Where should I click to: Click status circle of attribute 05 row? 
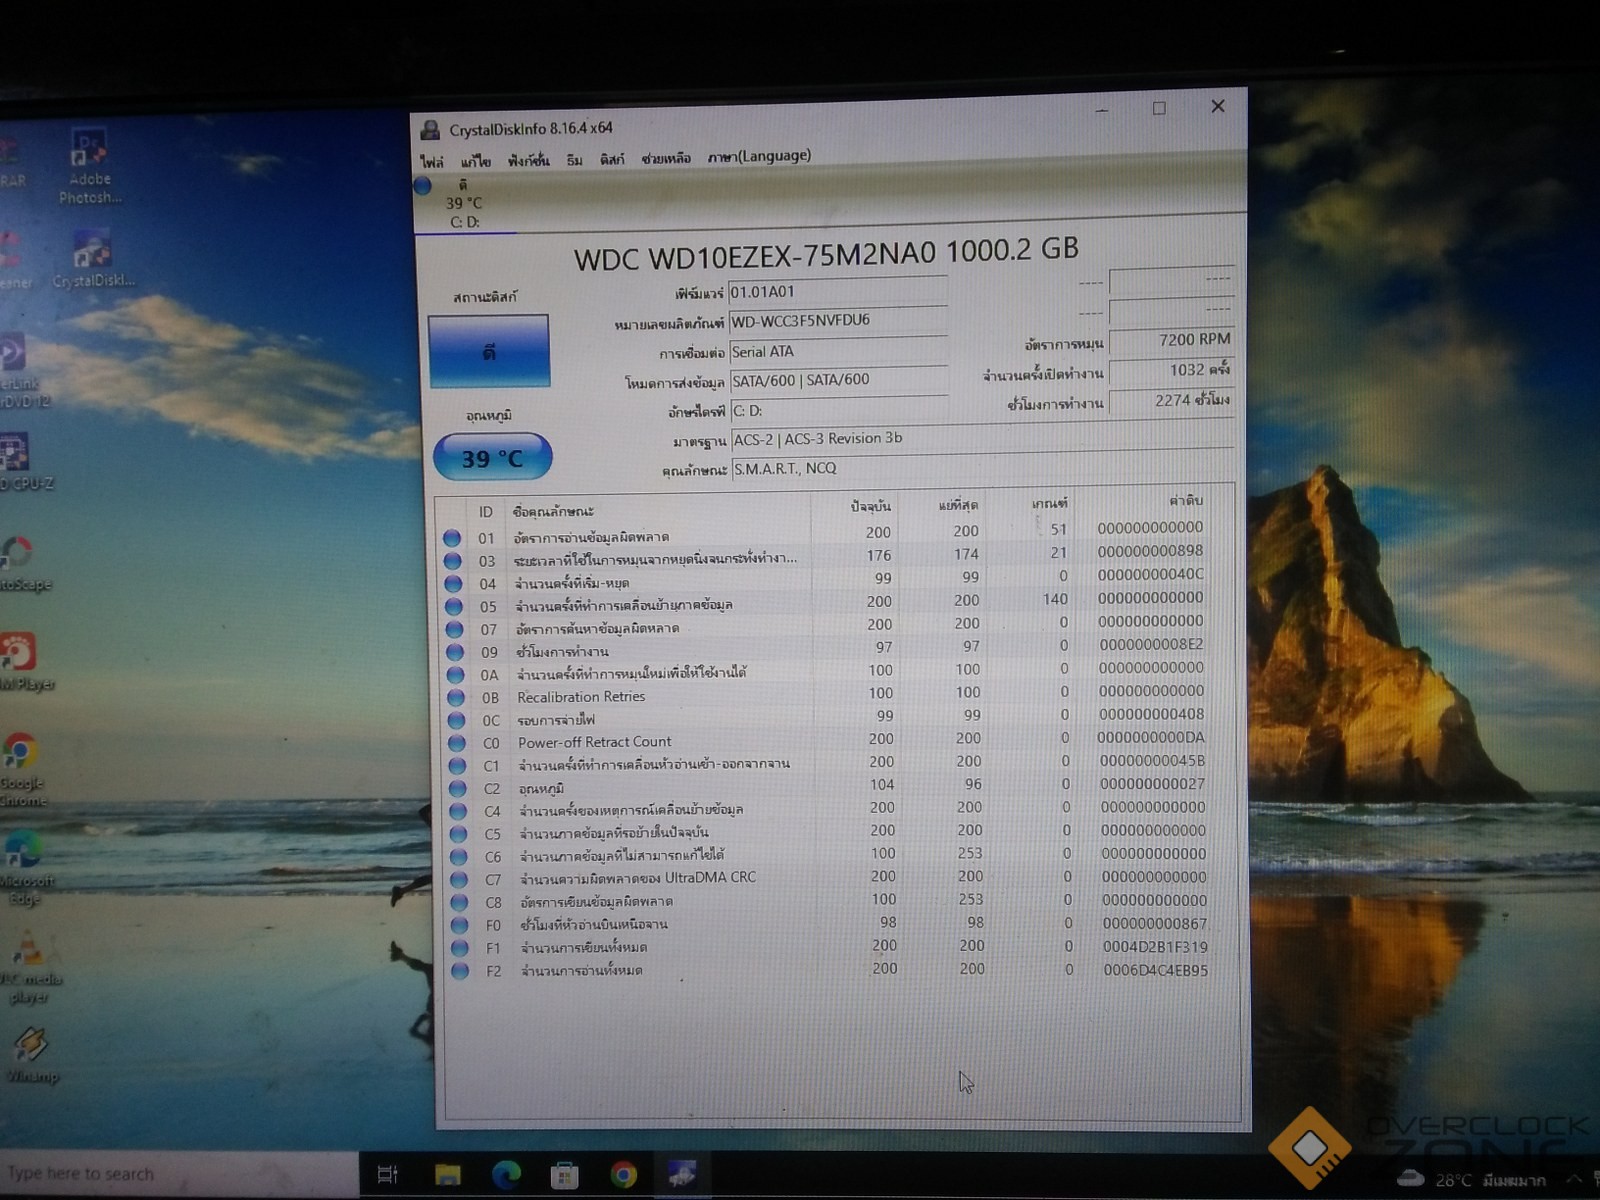click(454, 607)
